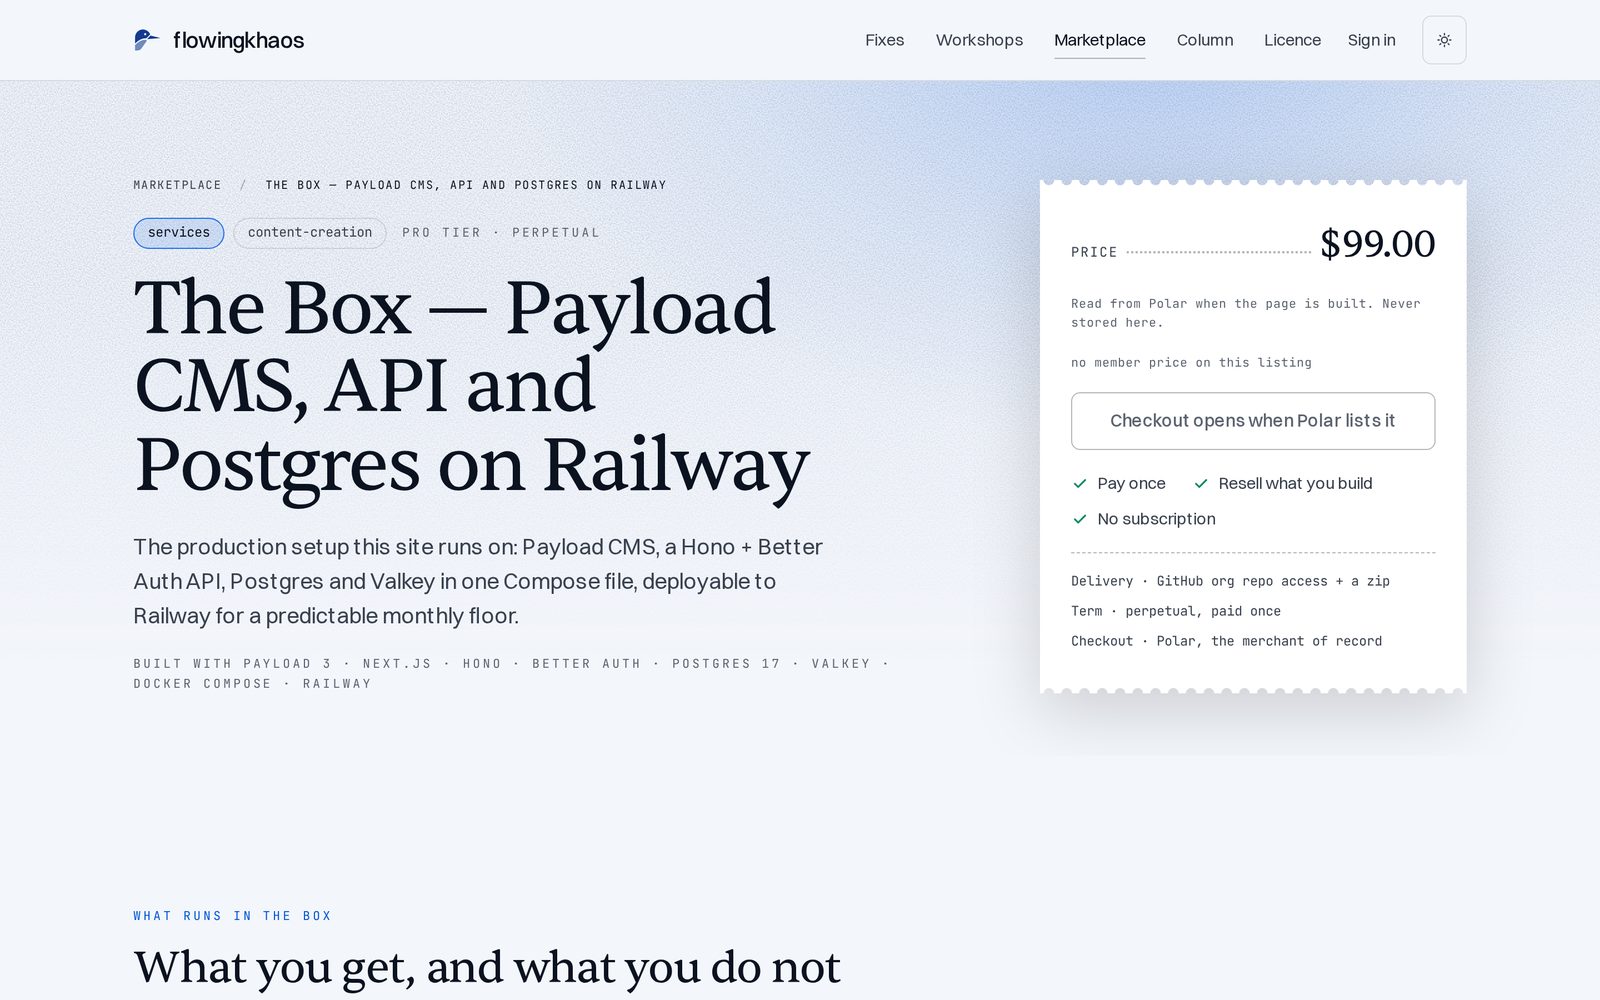Click 'no member price on this listing' text
The height and width of the screenshot is (1000, 1600).
[x=1191, y=363]
